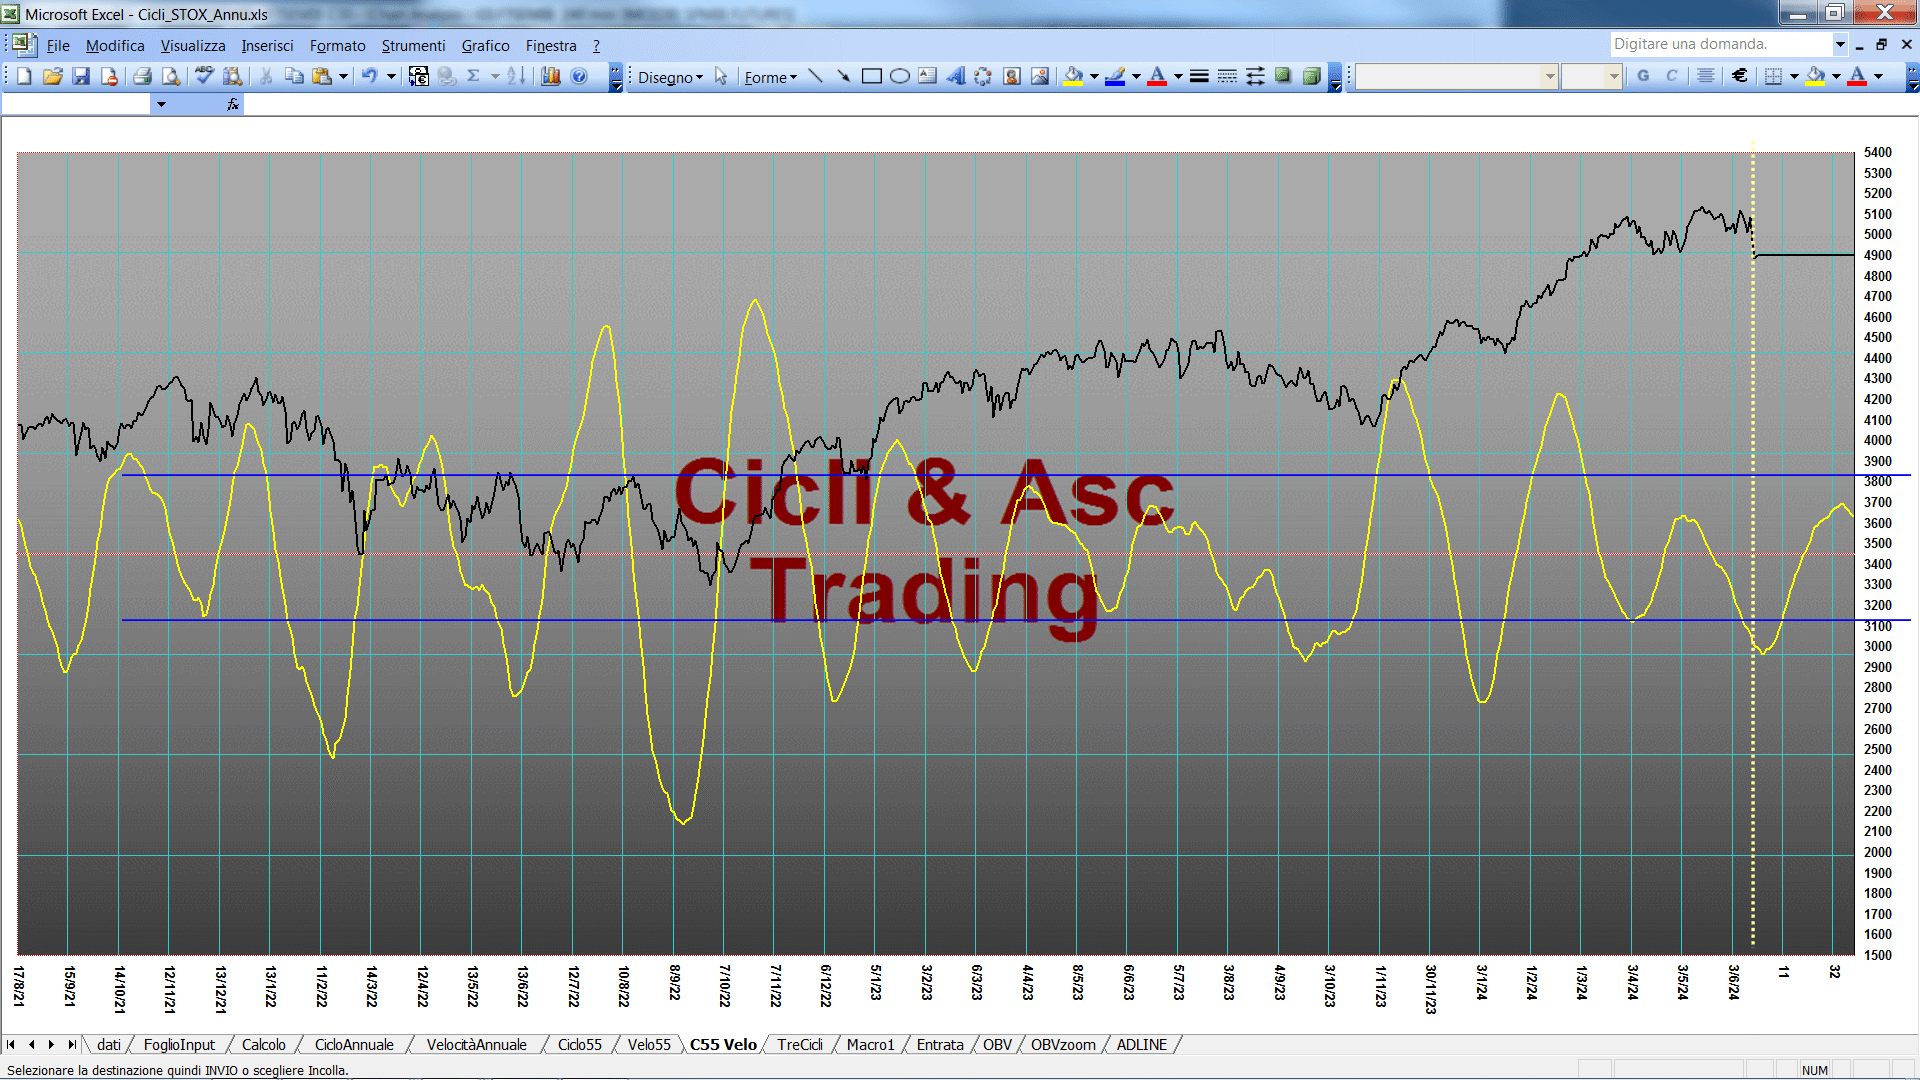
Task: Toggle center alignment
Action: (1706, 76)
